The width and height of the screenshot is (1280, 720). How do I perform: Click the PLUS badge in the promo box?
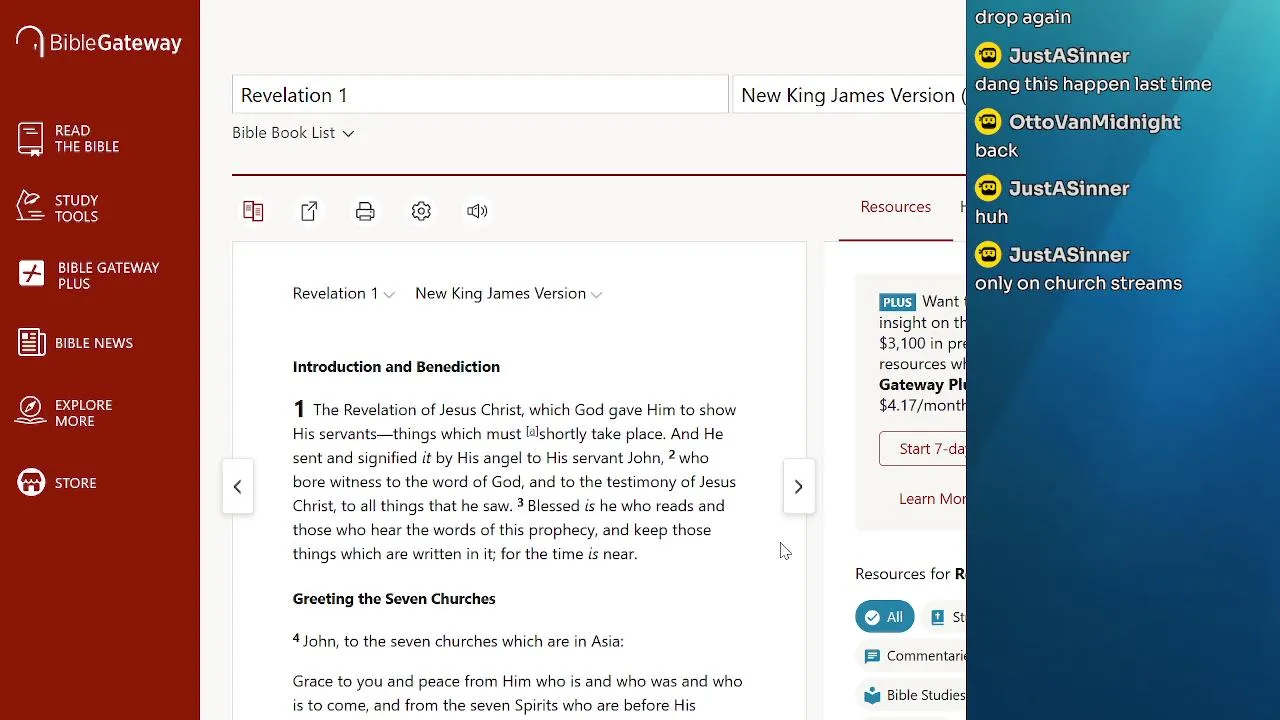pyautogui.click(x=897, y=302)
